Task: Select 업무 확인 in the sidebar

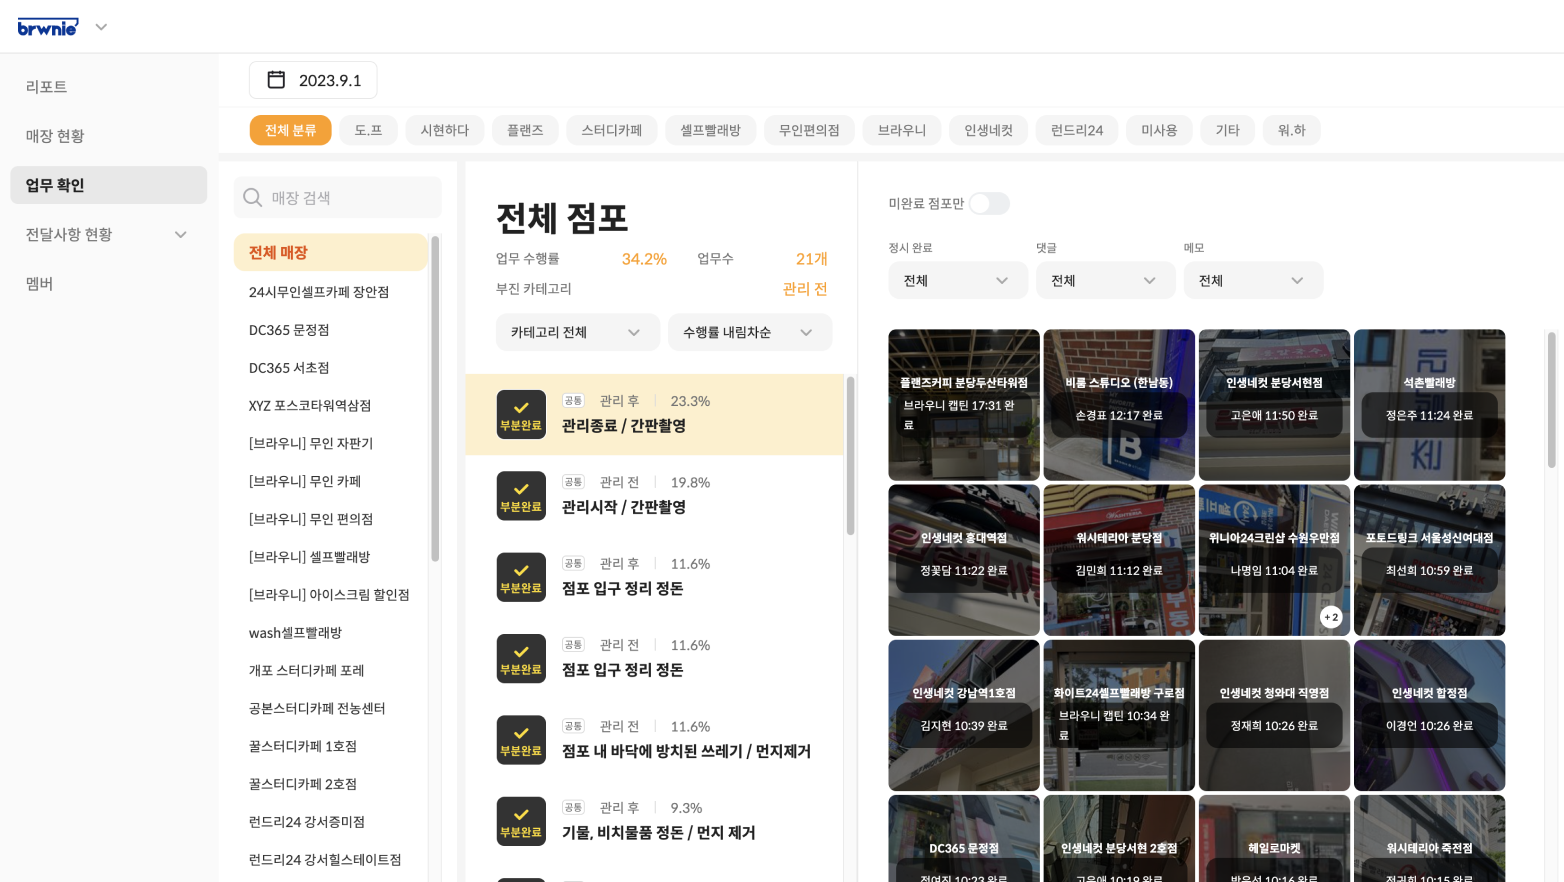Action: [x=108, y=185]
